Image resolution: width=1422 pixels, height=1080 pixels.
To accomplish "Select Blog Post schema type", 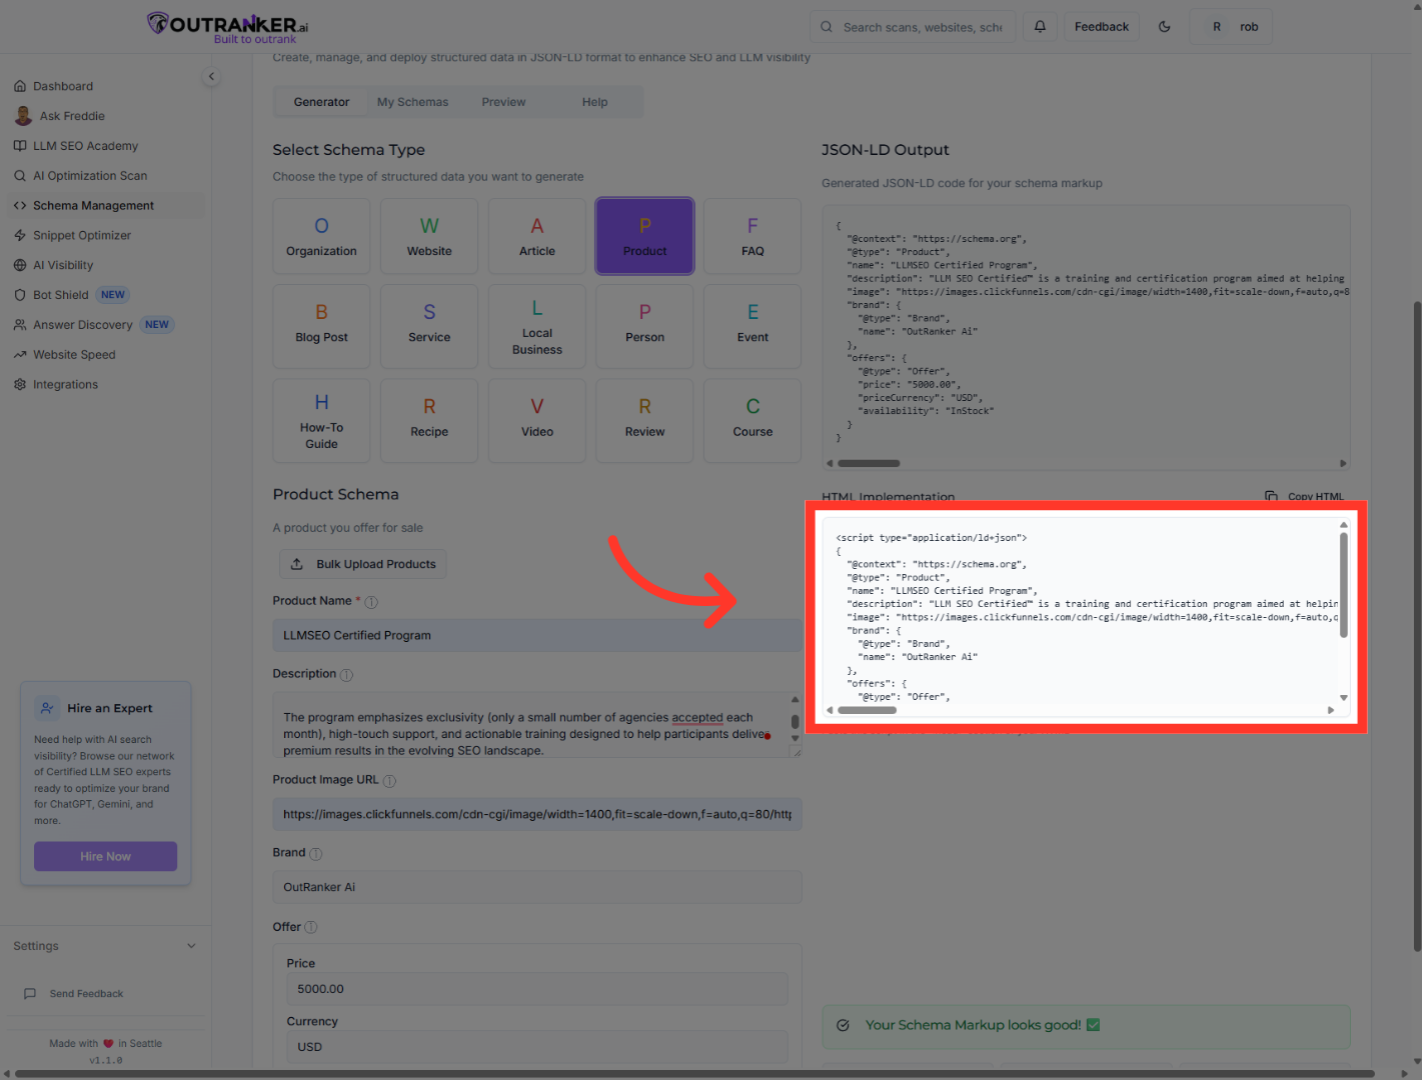I will click(x=321, y=325).
